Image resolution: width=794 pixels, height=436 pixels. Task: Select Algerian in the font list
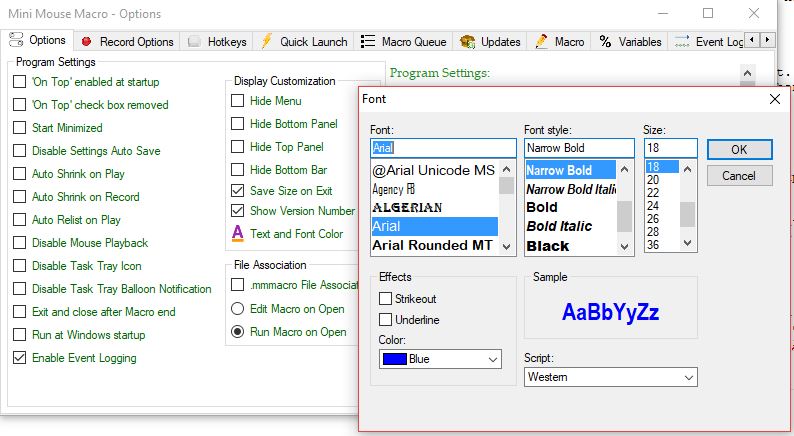pos(407,208)
